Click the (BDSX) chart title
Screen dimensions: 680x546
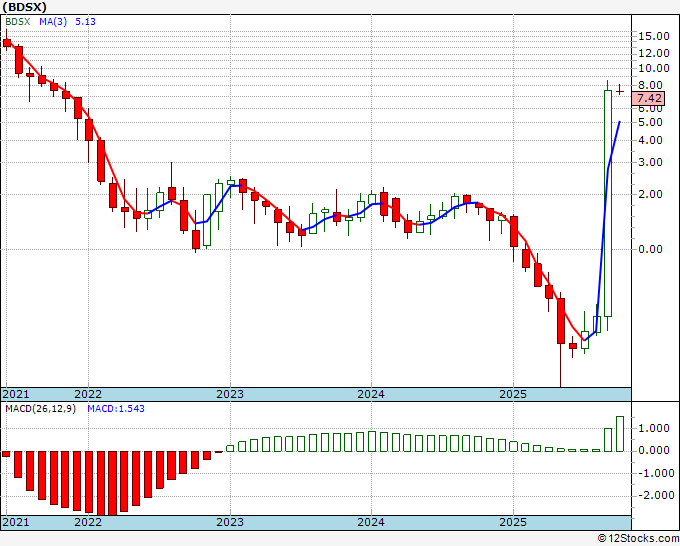(25, 7)
